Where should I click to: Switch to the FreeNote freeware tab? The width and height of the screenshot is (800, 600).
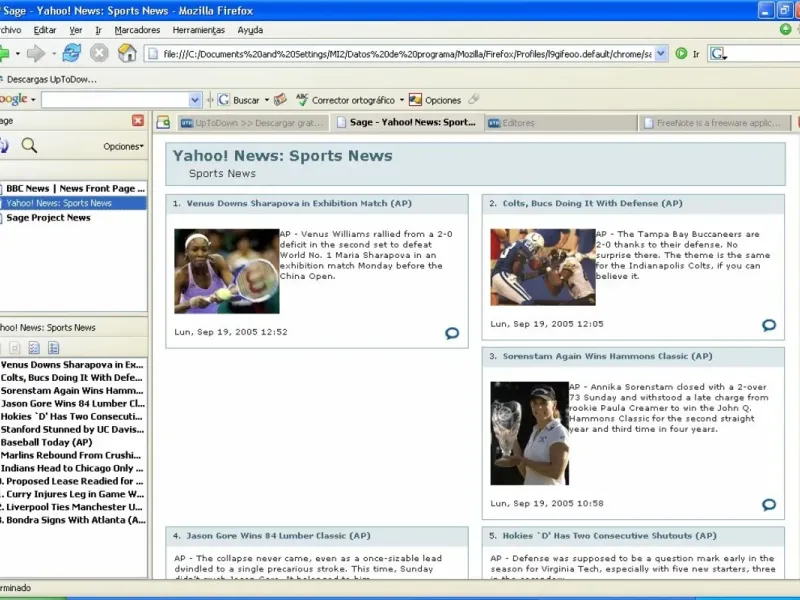714,123
